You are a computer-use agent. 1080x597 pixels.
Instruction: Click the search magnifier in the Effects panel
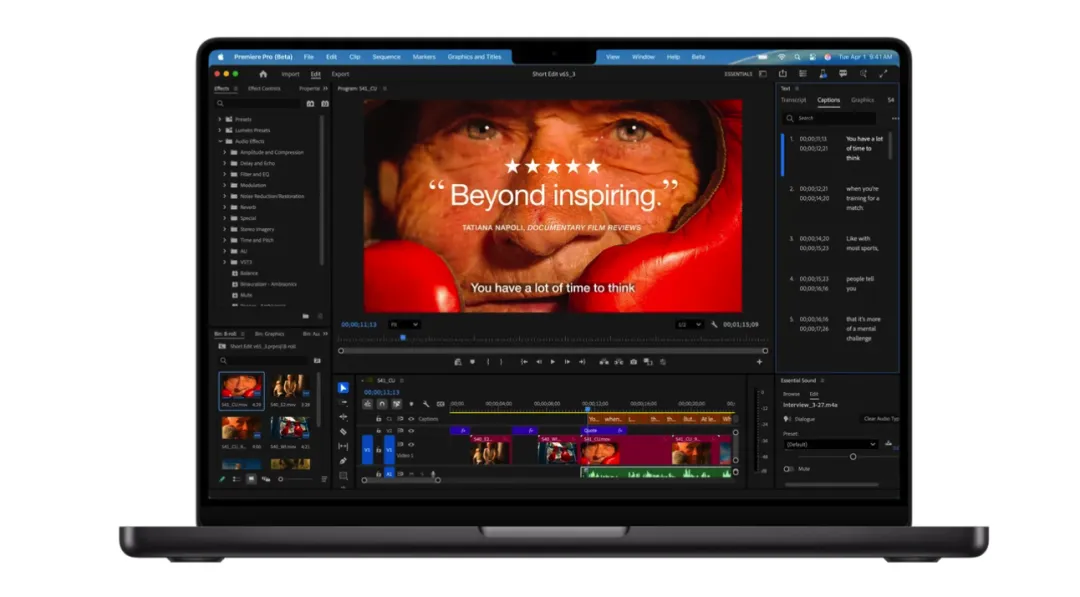coord(219,103)
